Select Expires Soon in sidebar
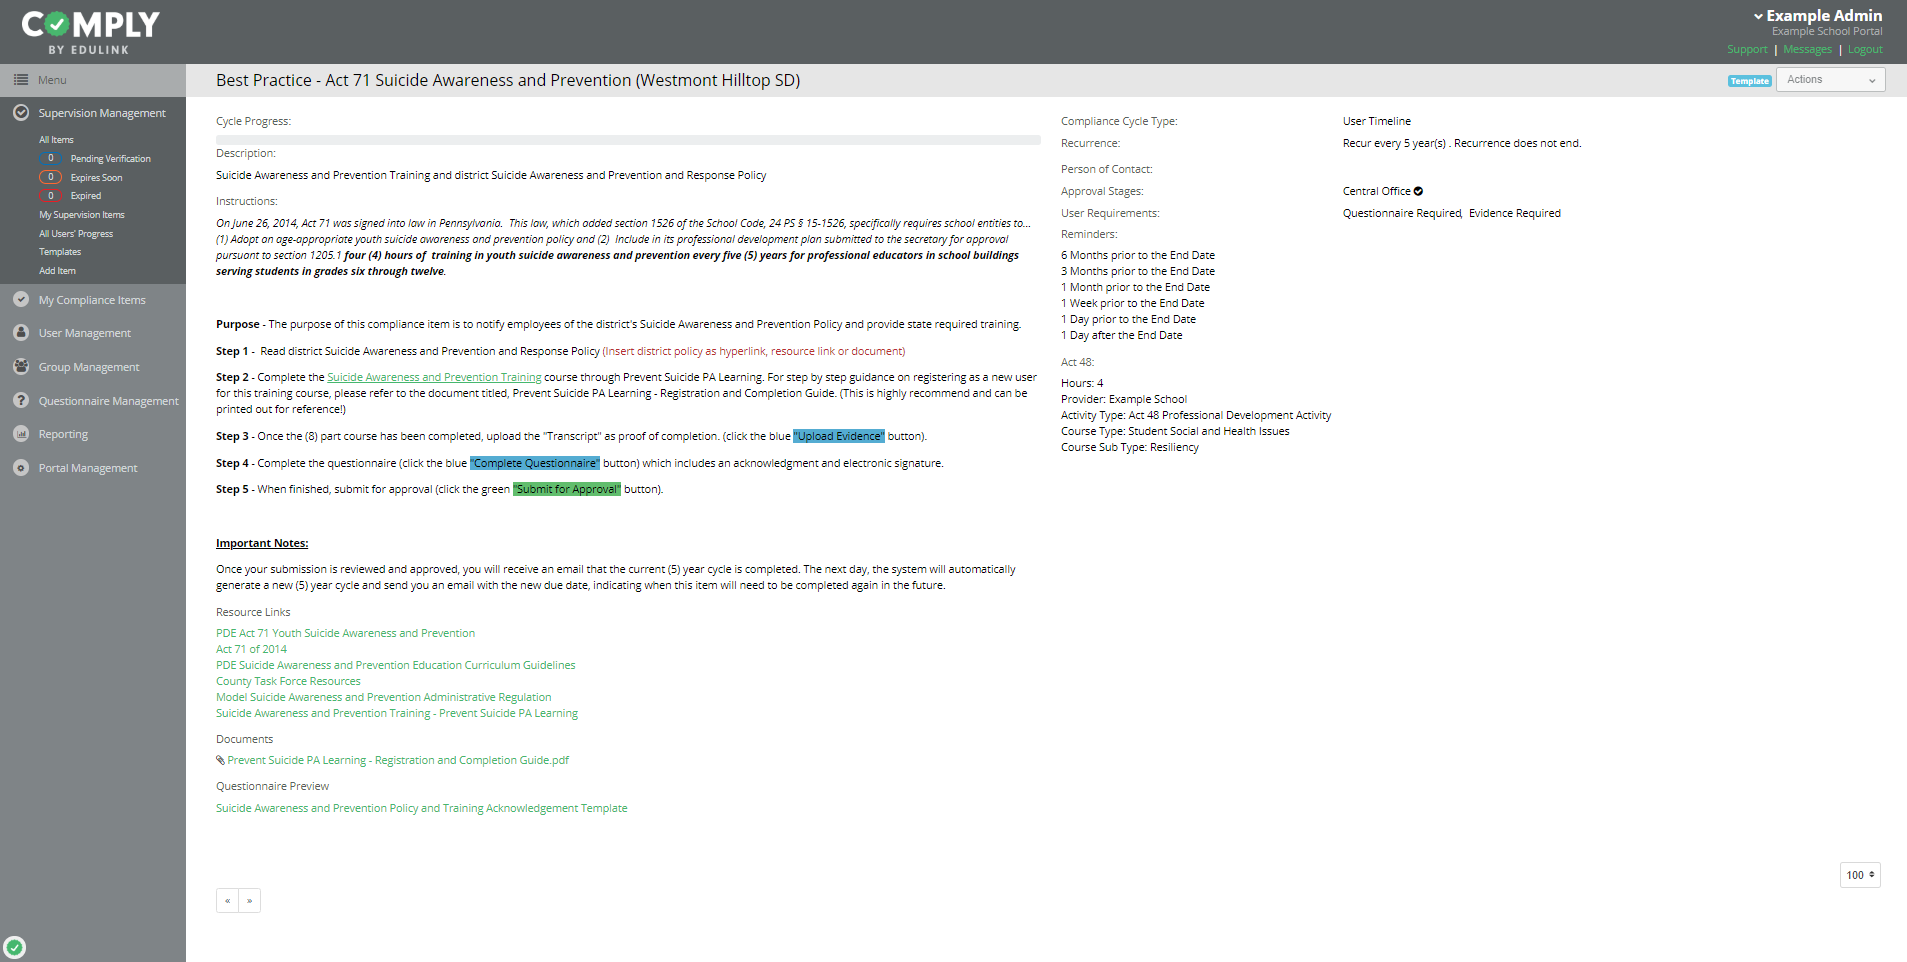 [x=96, y=178]
